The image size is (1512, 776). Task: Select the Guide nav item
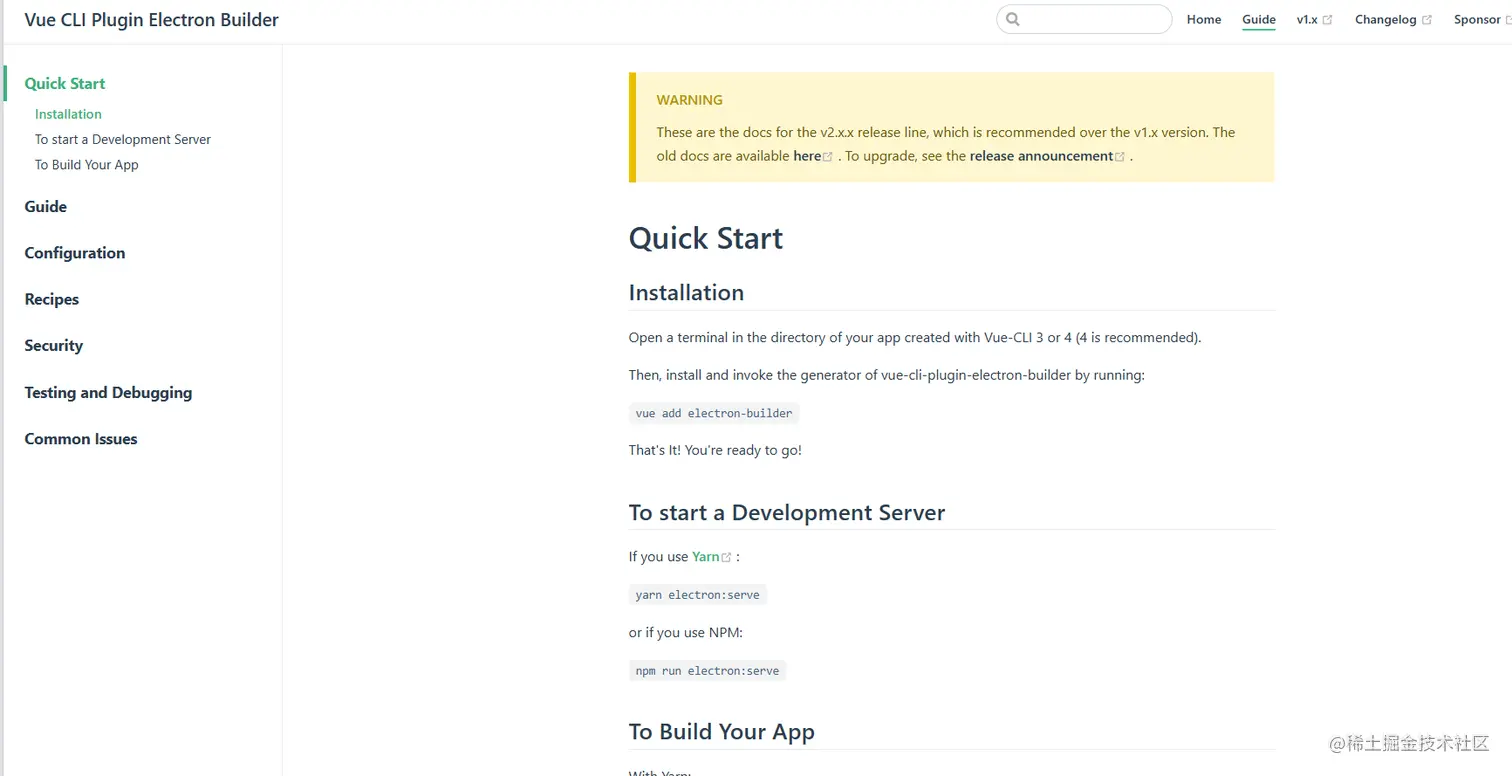tap(1259, 19)
